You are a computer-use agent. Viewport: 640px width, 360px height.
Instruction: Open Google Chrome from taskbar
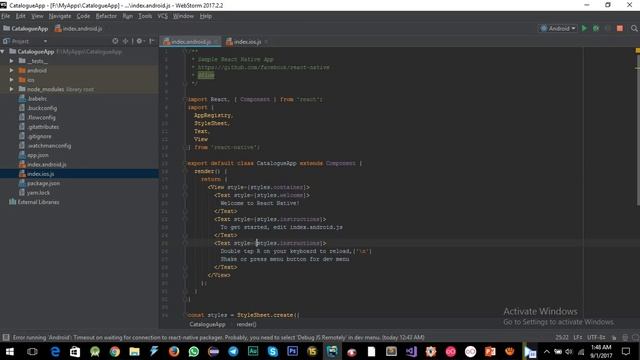point(115,351)
